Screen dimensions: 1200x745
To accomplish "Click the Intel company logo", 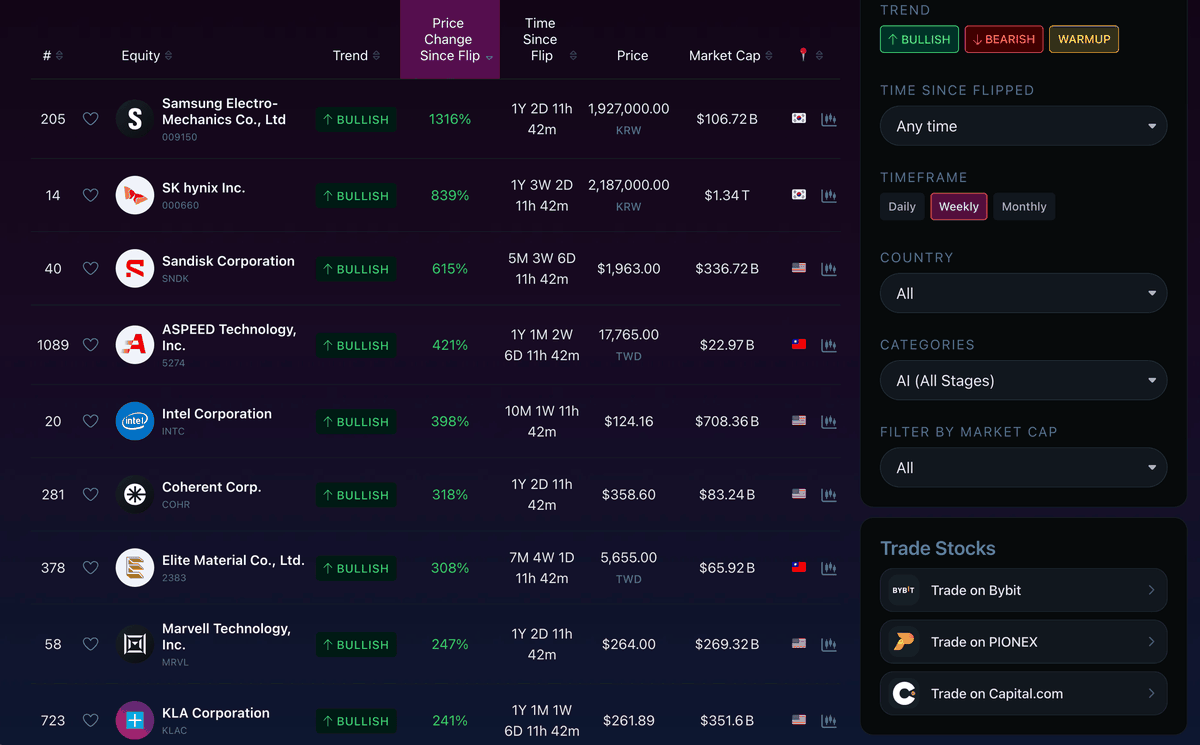I will tap(135, 421).
